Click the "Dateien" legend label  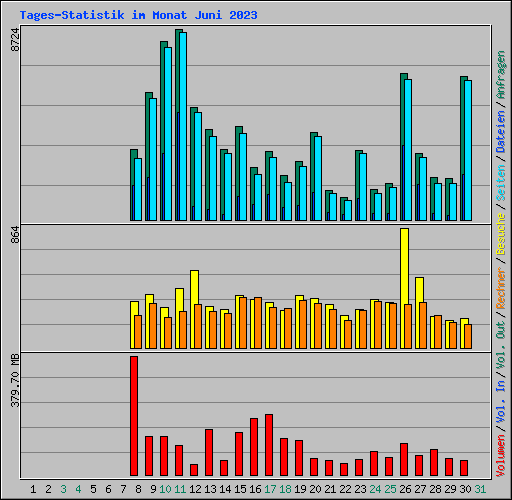pyautogui.click(x=501, y=132)
